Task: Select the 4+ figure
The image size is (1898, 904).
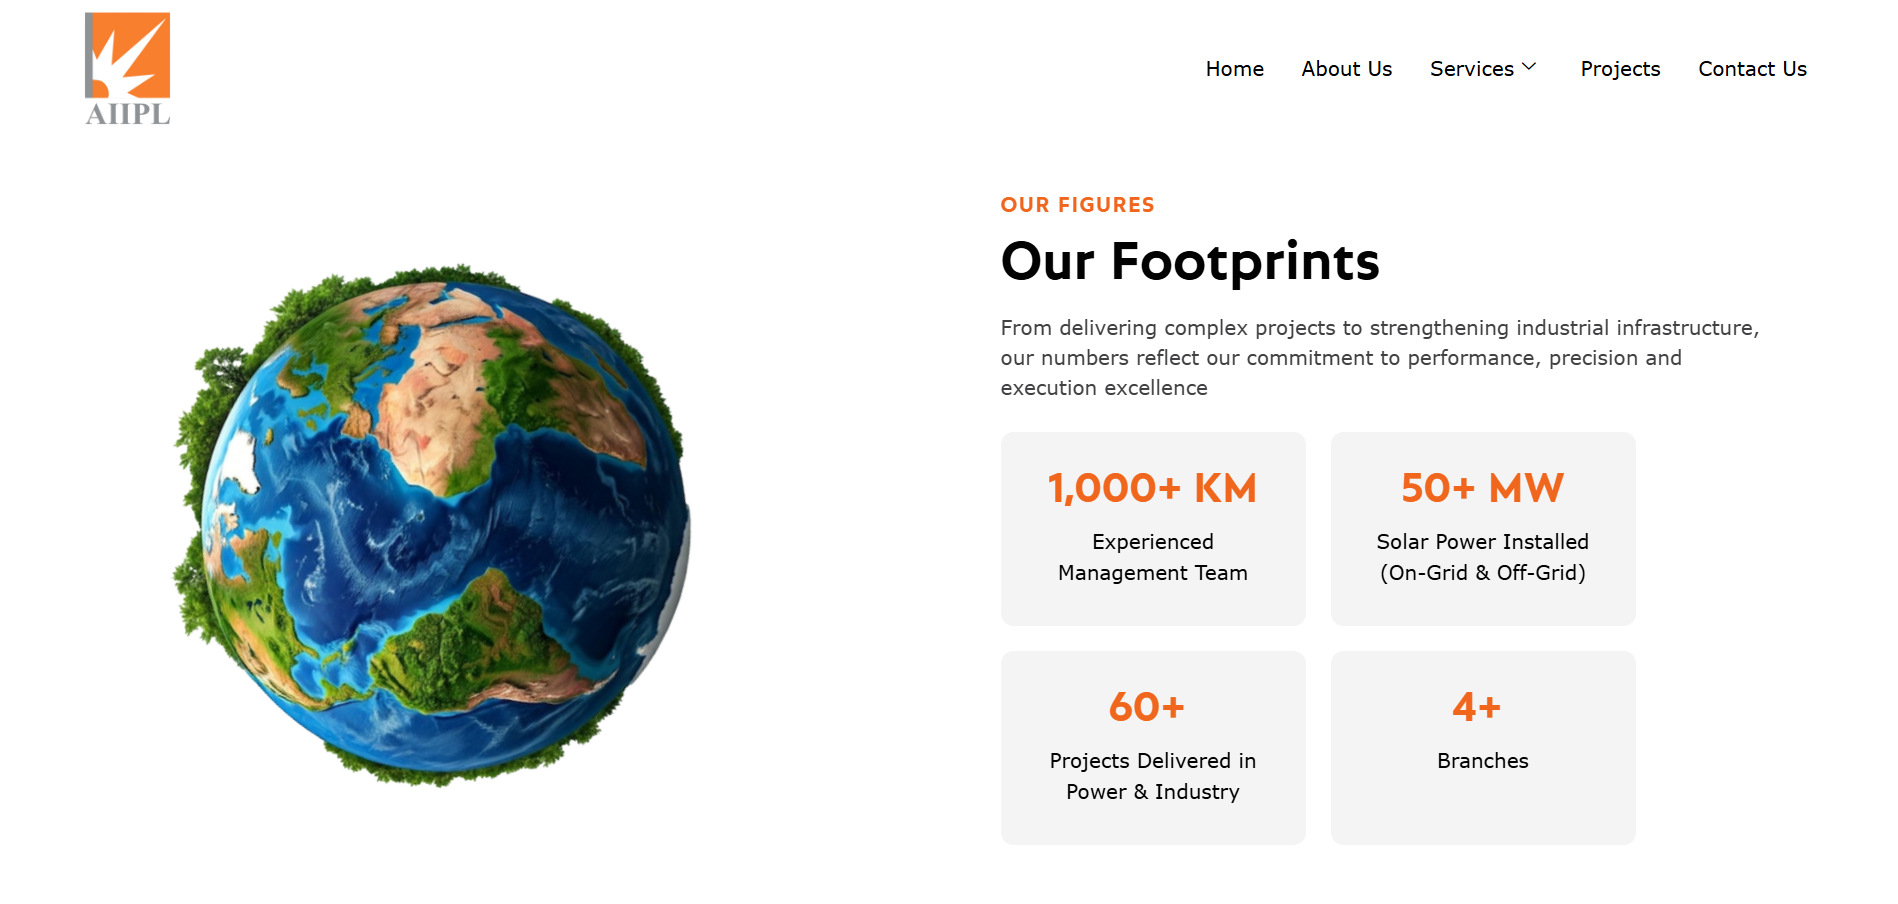Action: click(x=1476, y=707)
